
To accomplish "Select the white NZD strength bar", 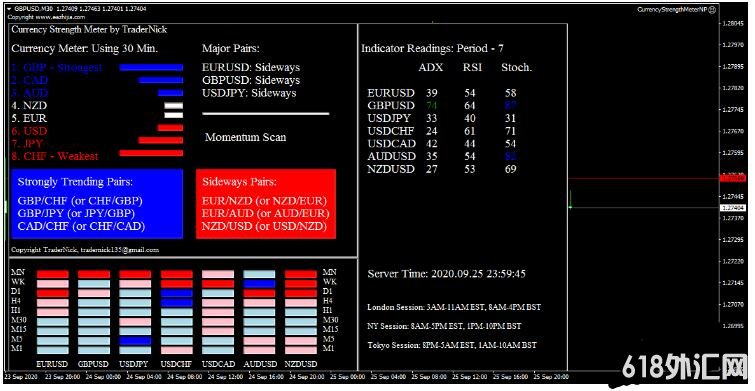I will coord(173,105).
